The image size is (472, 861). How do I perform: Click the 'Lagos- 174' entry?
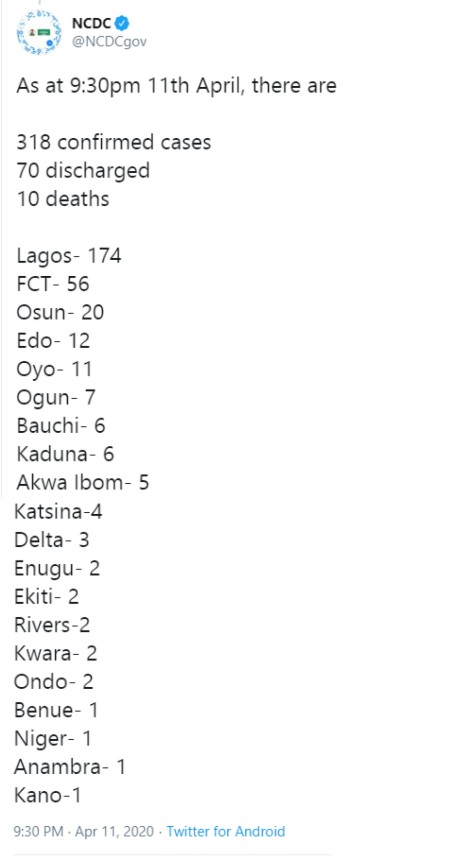69,256
